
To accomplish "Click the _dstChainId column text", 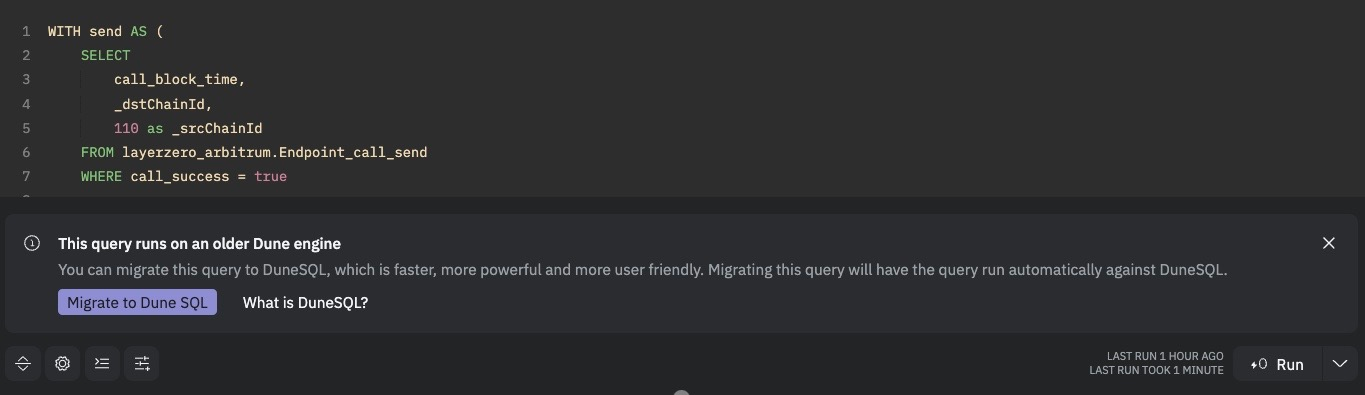I will [163, 104].
